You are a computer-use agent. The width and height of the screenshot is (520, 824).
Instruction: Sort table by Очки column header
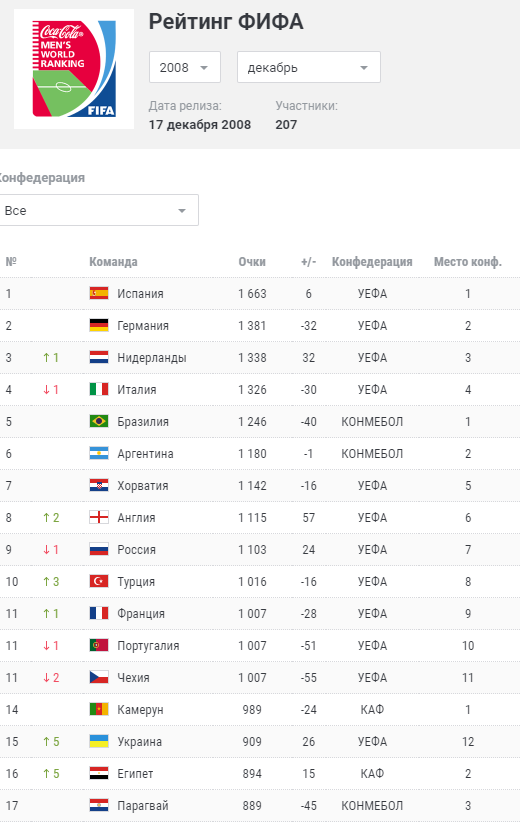[252, 262]
